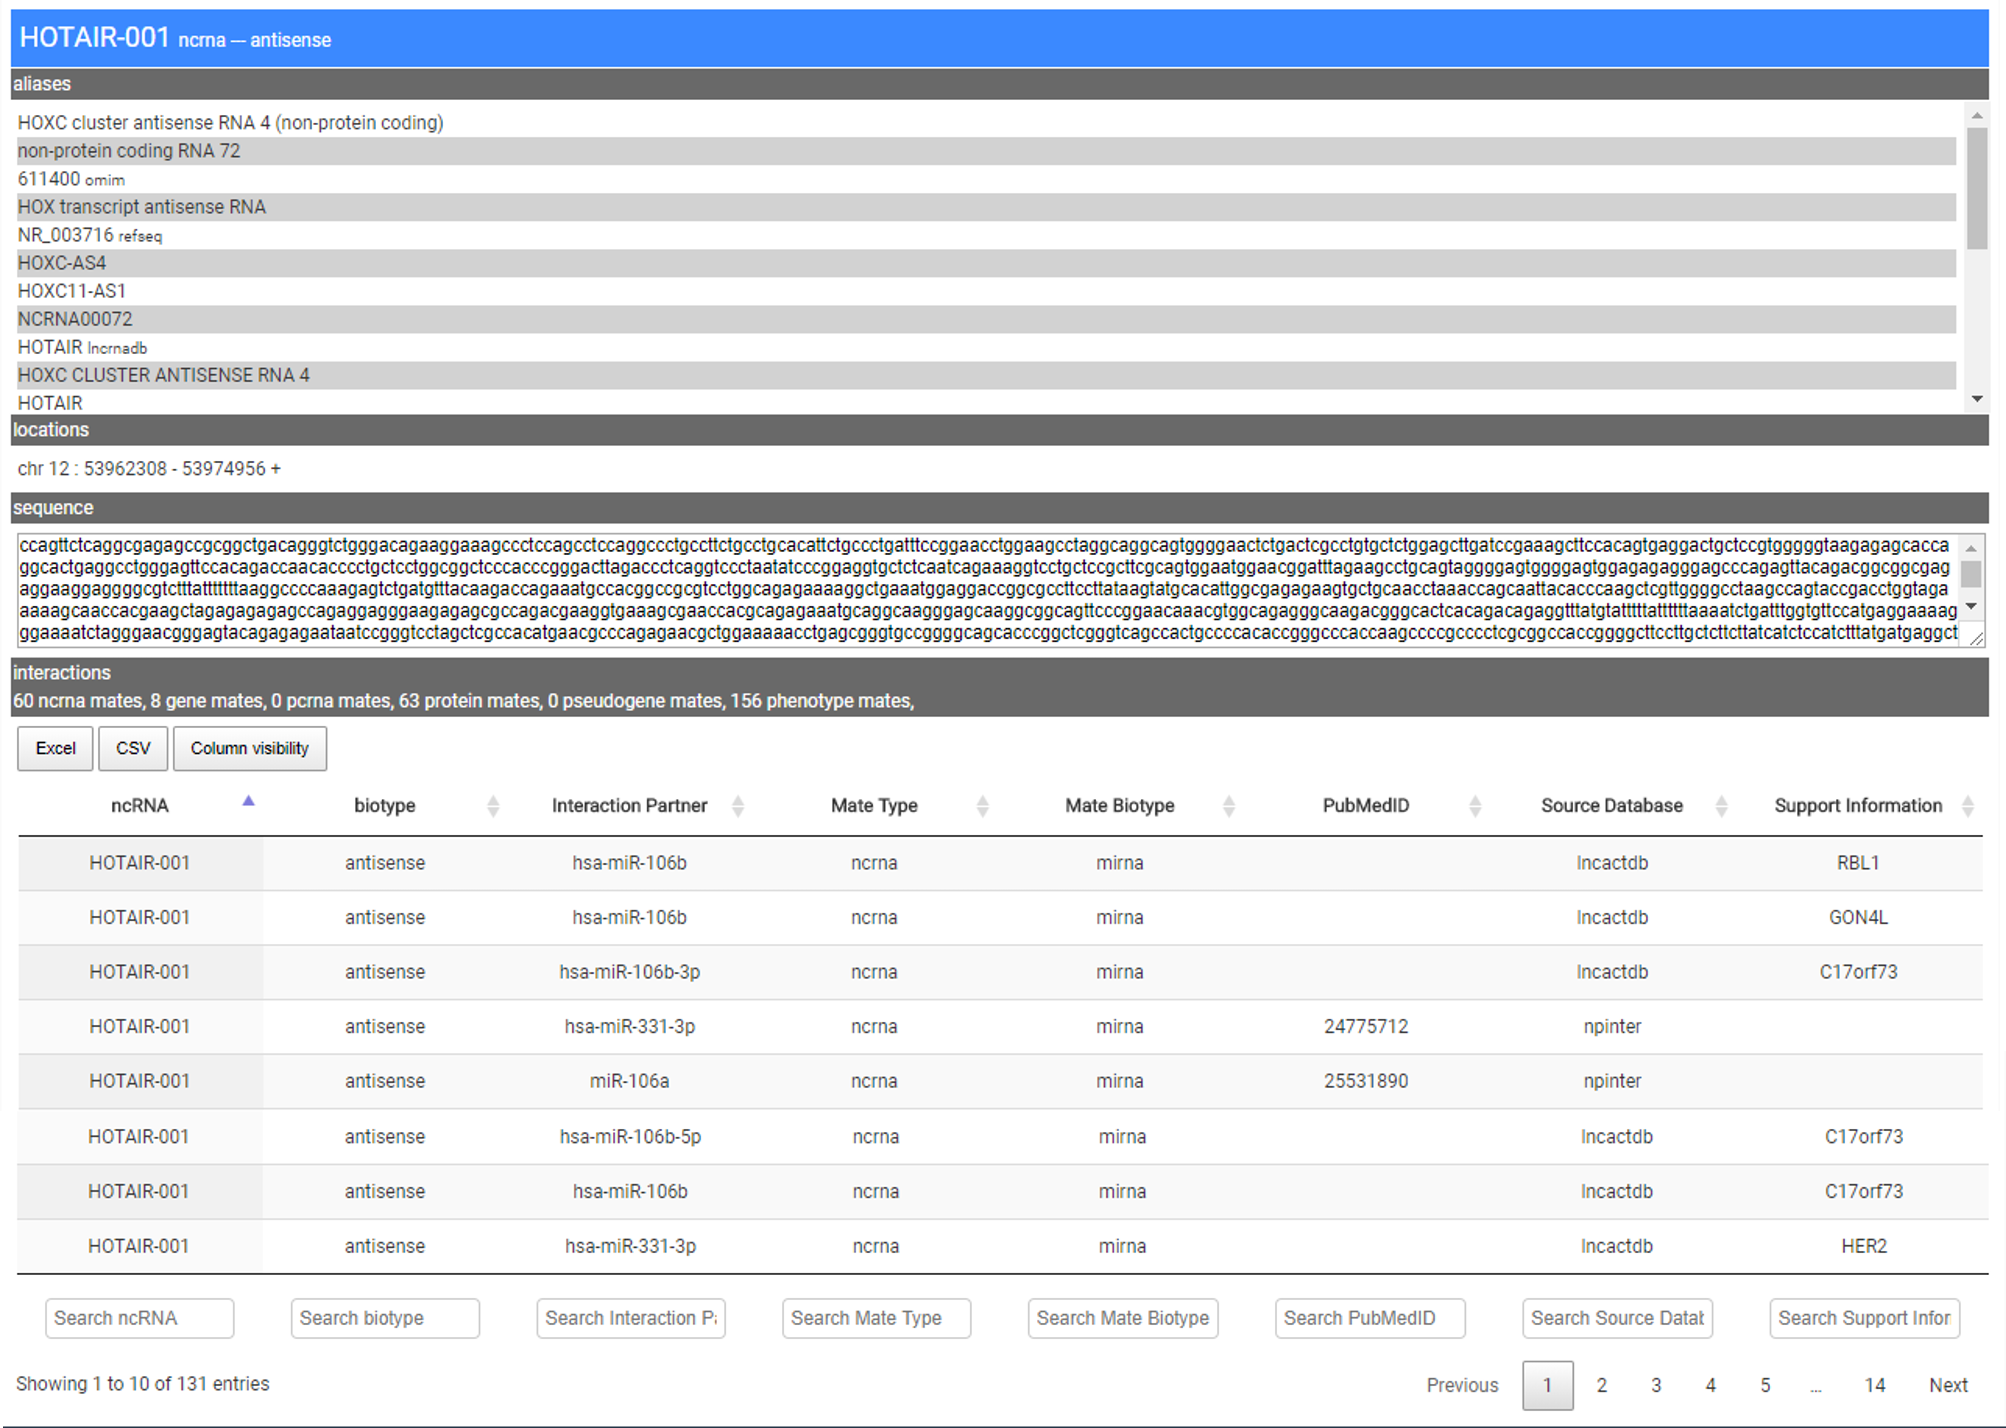2006x1428 pixels.
Task: Click the HER2 support information cell
Action: (x=1864, y=1246)
